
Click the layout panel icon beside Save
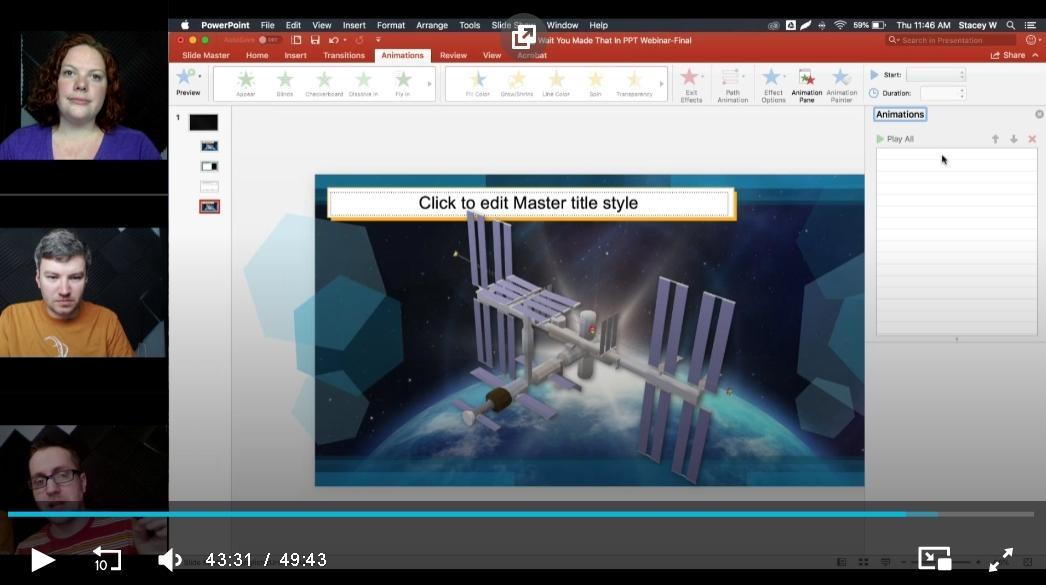[296, 40]
